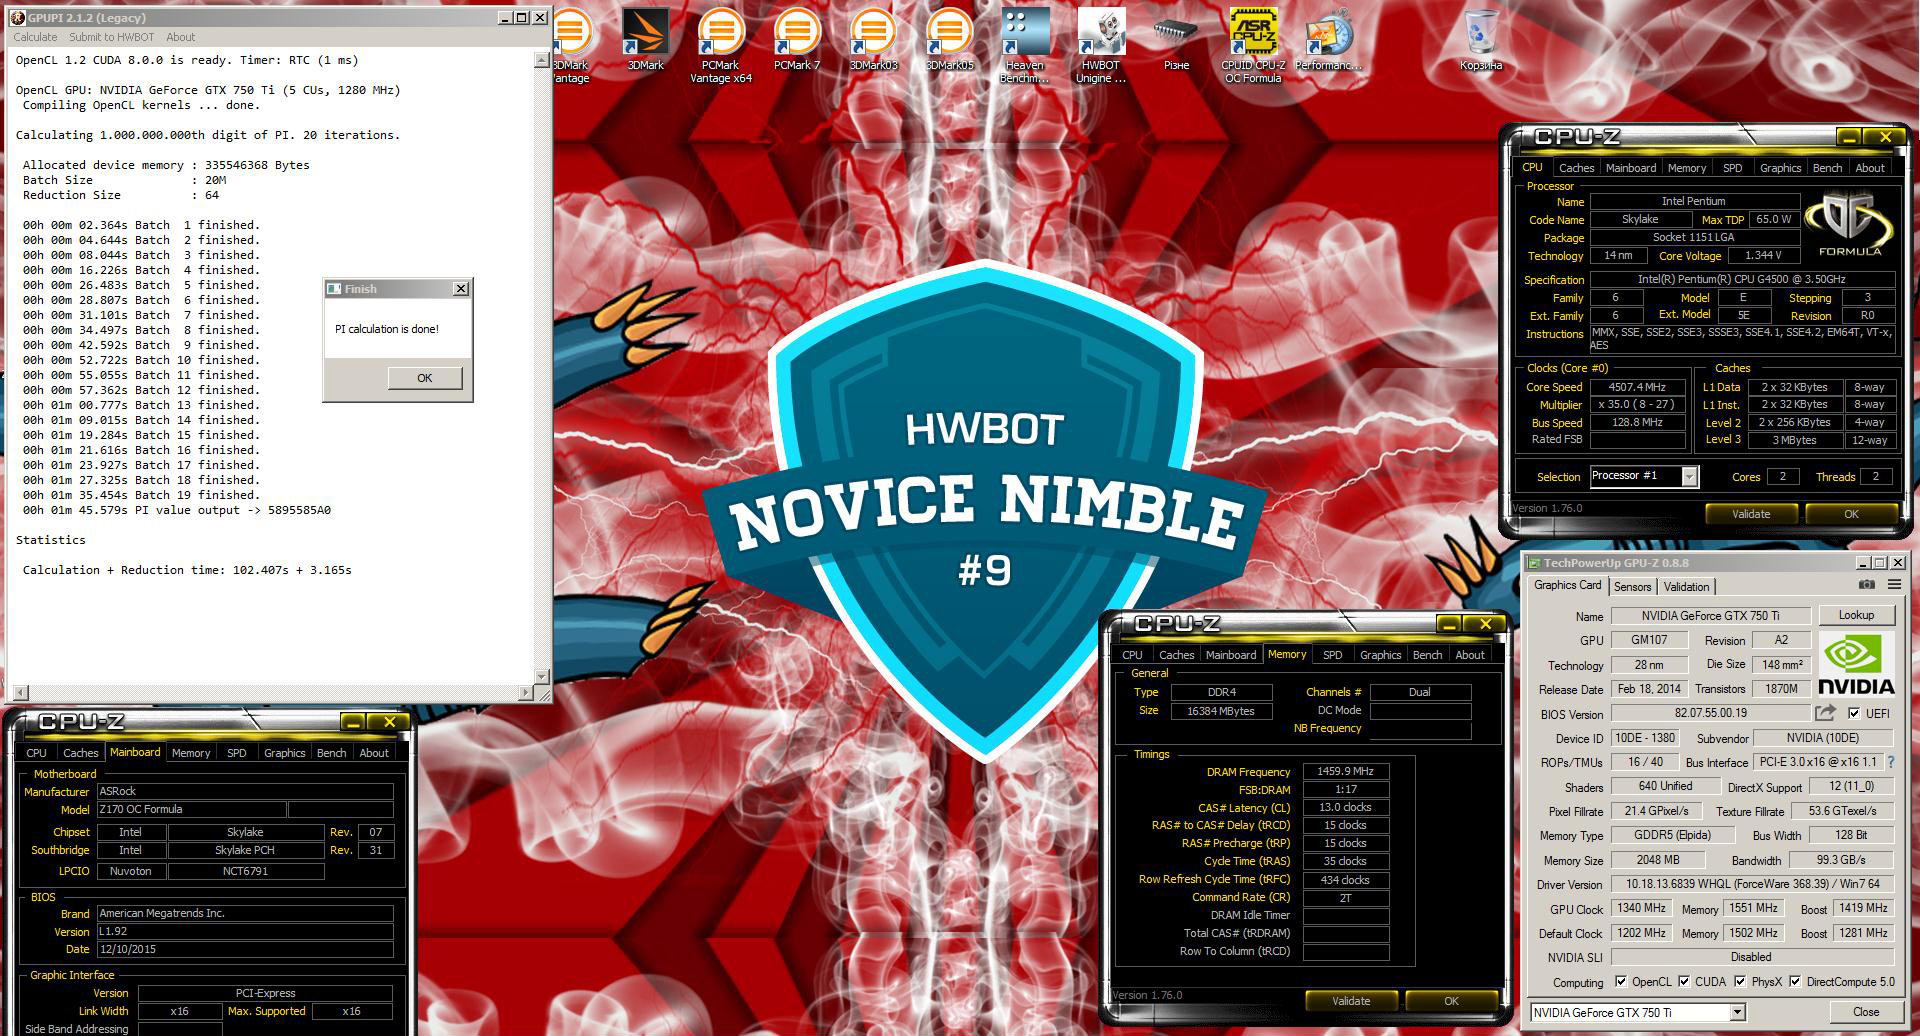Viewport: 1920px width, 1036px height.
Task: Click the GPU-Z Name field value
Action: point(1710,616)
